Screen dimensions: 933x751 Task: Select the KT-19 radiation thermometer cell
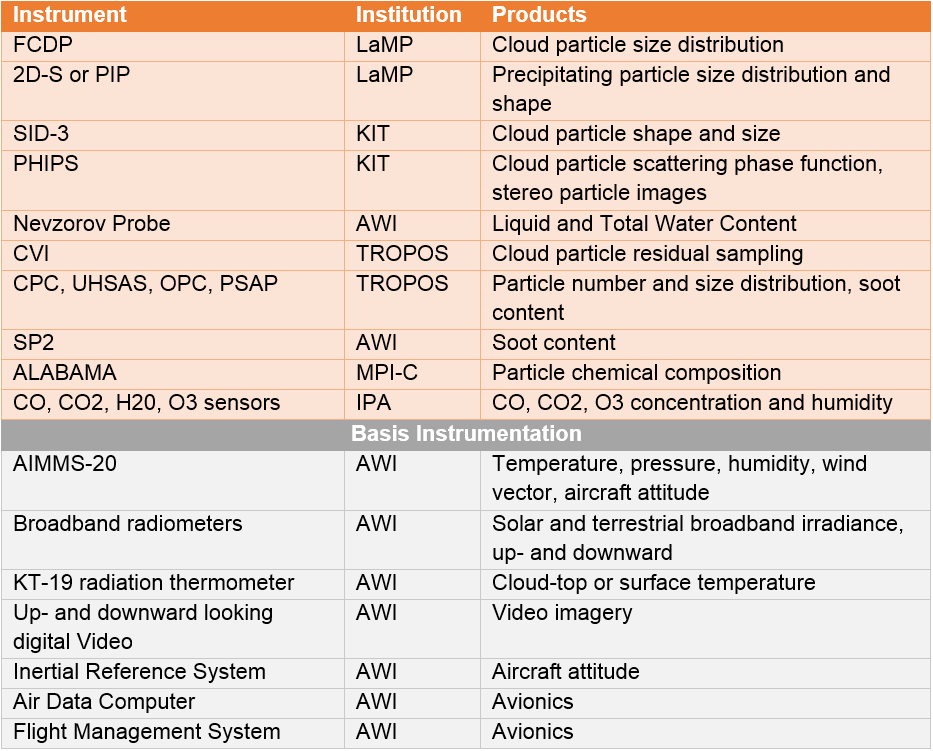pyautogui.click(x=154, y=583)
